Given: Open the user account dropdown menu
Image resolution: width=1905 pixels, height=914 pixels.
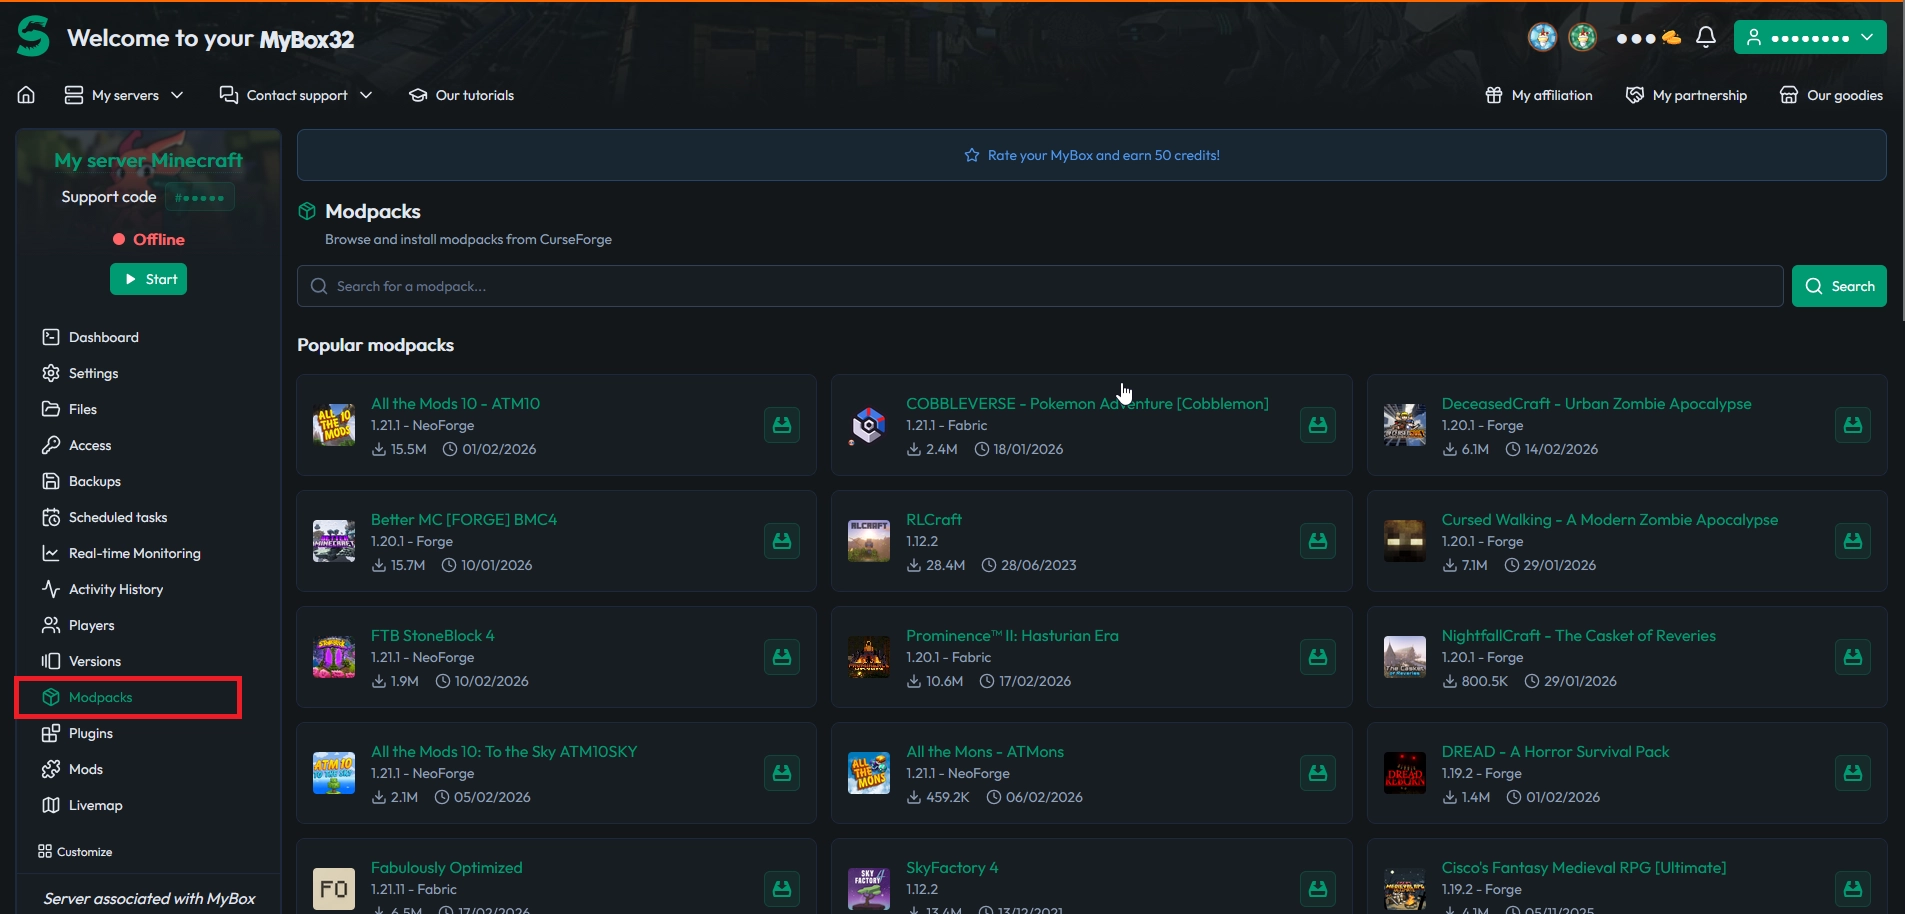Looking at the screenshot, I should coord(1809,38).
